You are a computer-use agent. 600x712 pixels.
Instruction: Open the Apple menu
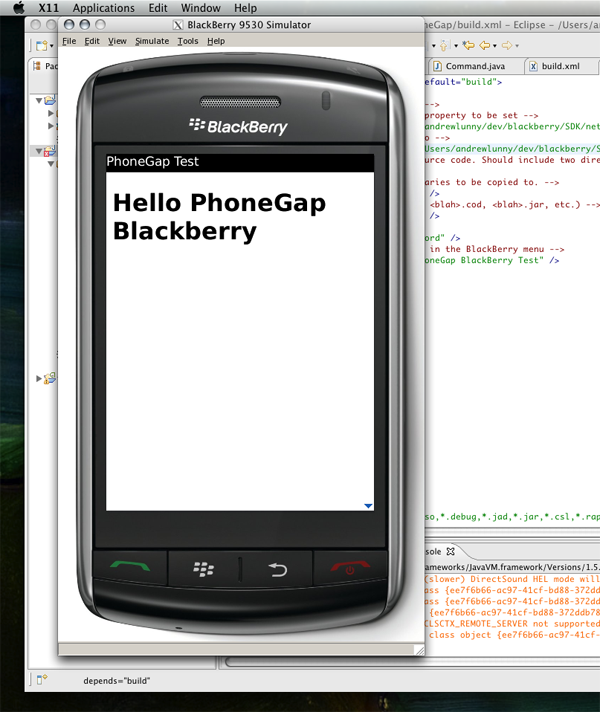click(x=19, y=8)
